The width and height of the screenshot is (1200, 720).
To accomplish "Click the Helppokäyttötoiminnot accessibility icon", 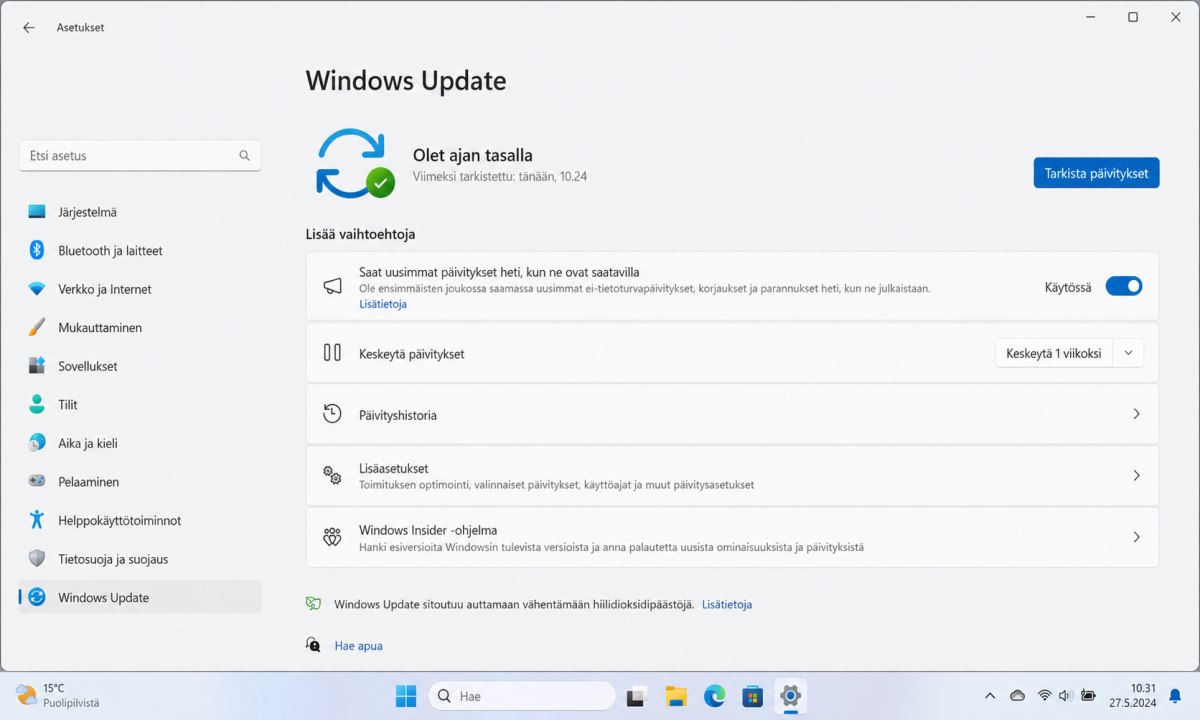I will (37, 520).
